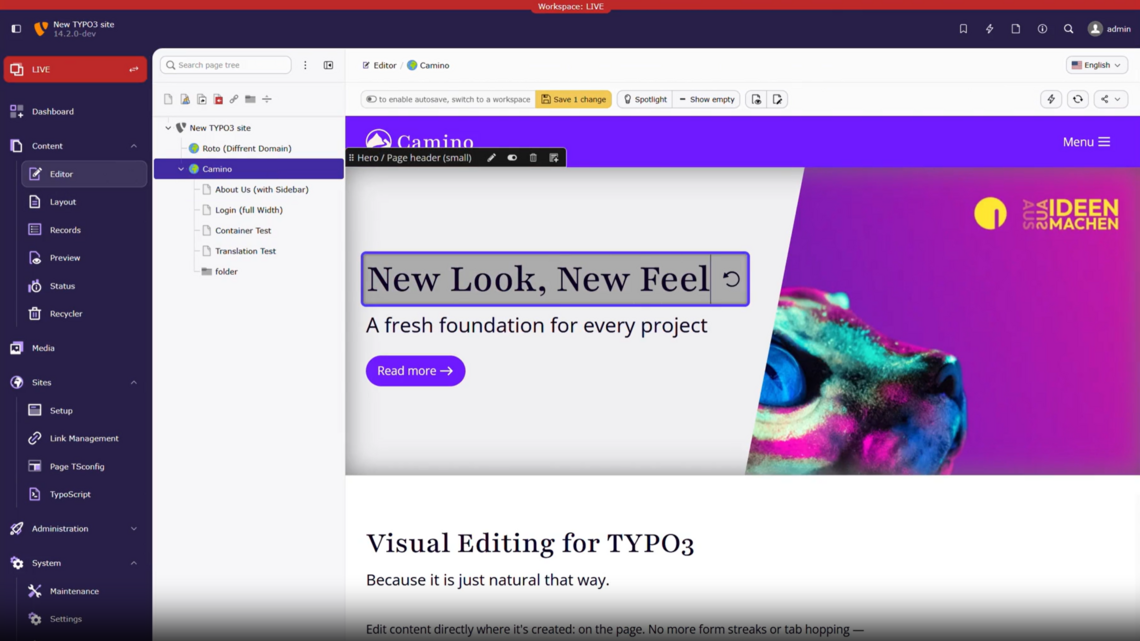Click the Read more button

pyautogui.click(x=415, y=371)
